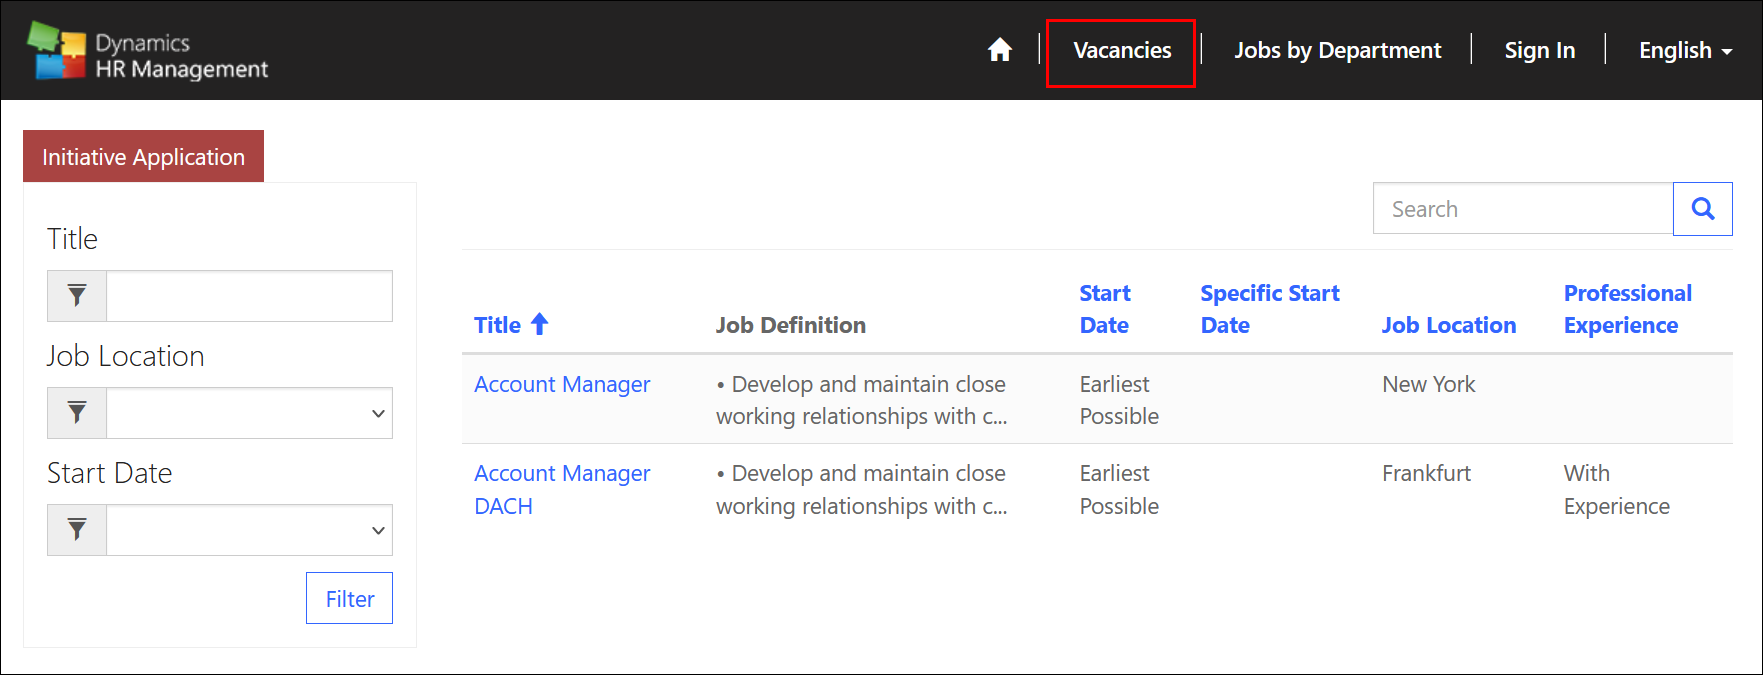
Task: Select the Sign In menu item
Action: pos(1539,50)
